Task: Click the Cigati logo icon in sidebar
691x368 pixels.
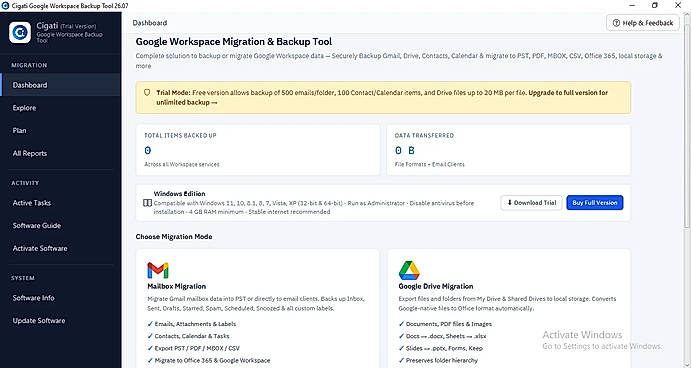Action: (x=20, y=33)
